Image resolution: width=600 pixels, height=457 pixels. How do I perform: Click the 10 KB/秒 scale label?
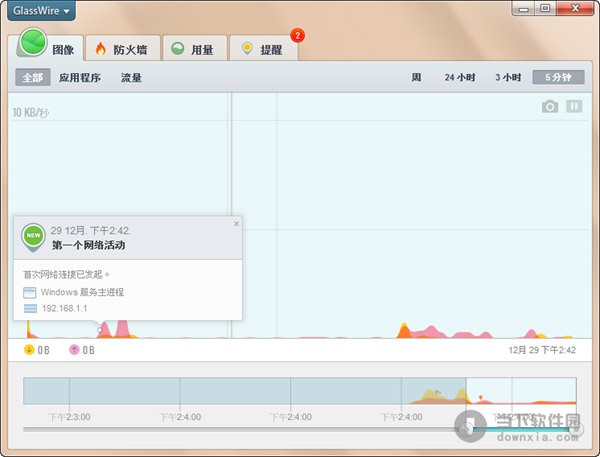(x=31, y=113)
